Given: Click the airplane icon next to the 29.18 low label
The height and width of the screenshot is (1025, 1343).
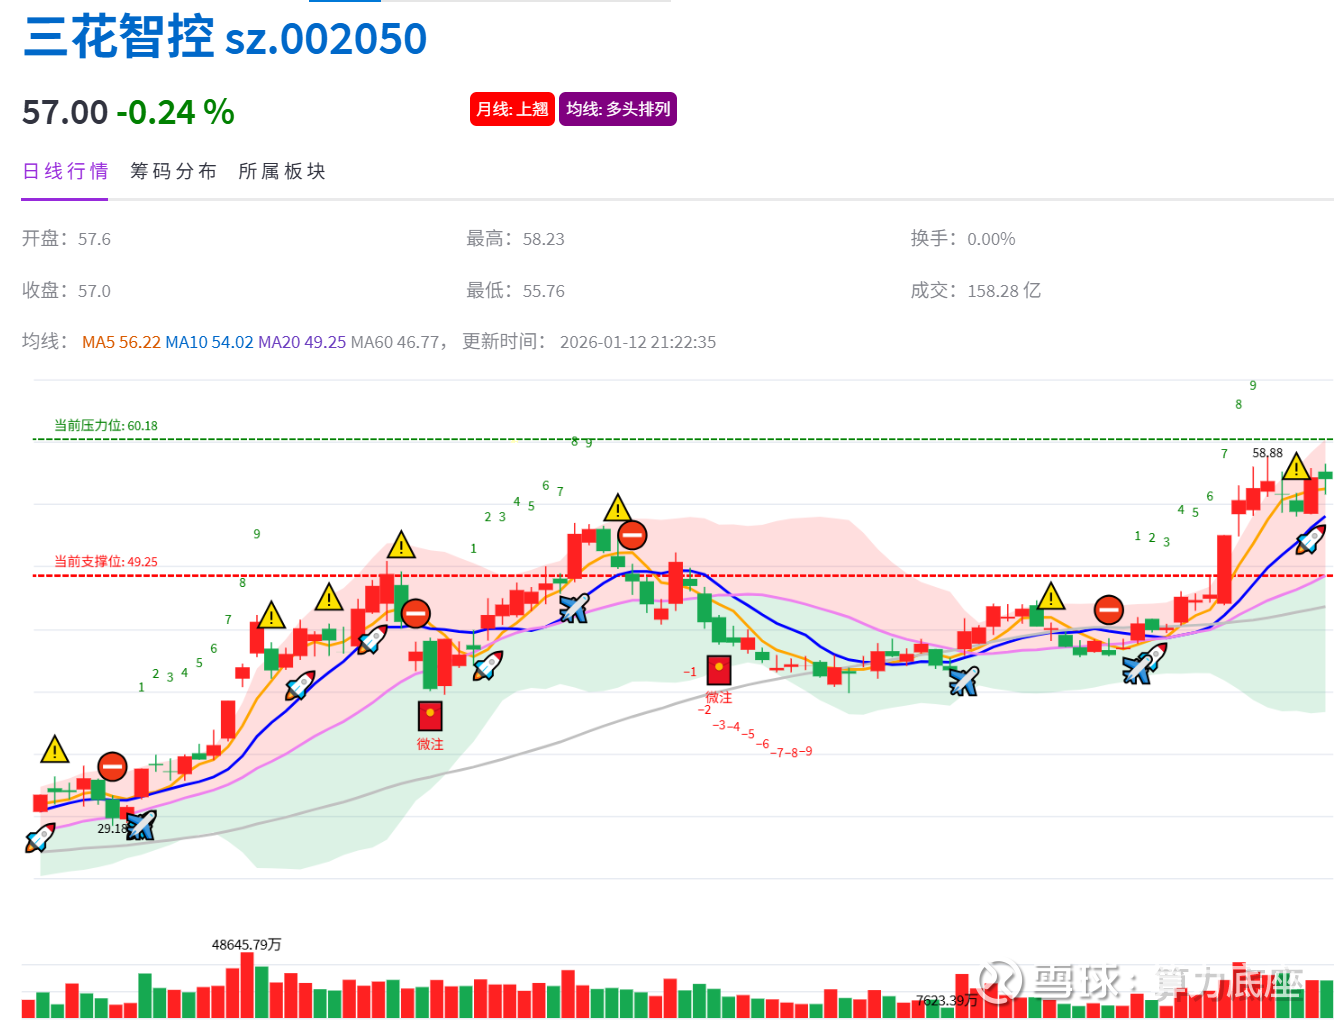Looking at the screenshot, I should coord(142,825).
